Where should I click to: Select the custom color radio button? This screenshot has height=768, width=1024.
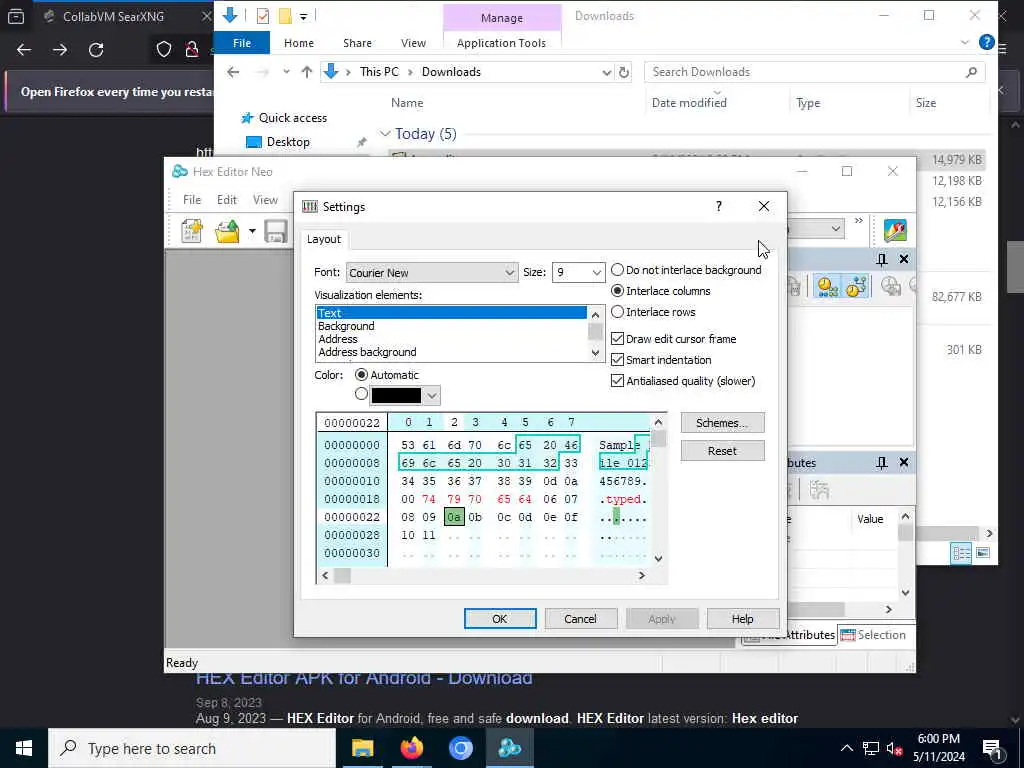pyautogui.click(x=361, y=394)
